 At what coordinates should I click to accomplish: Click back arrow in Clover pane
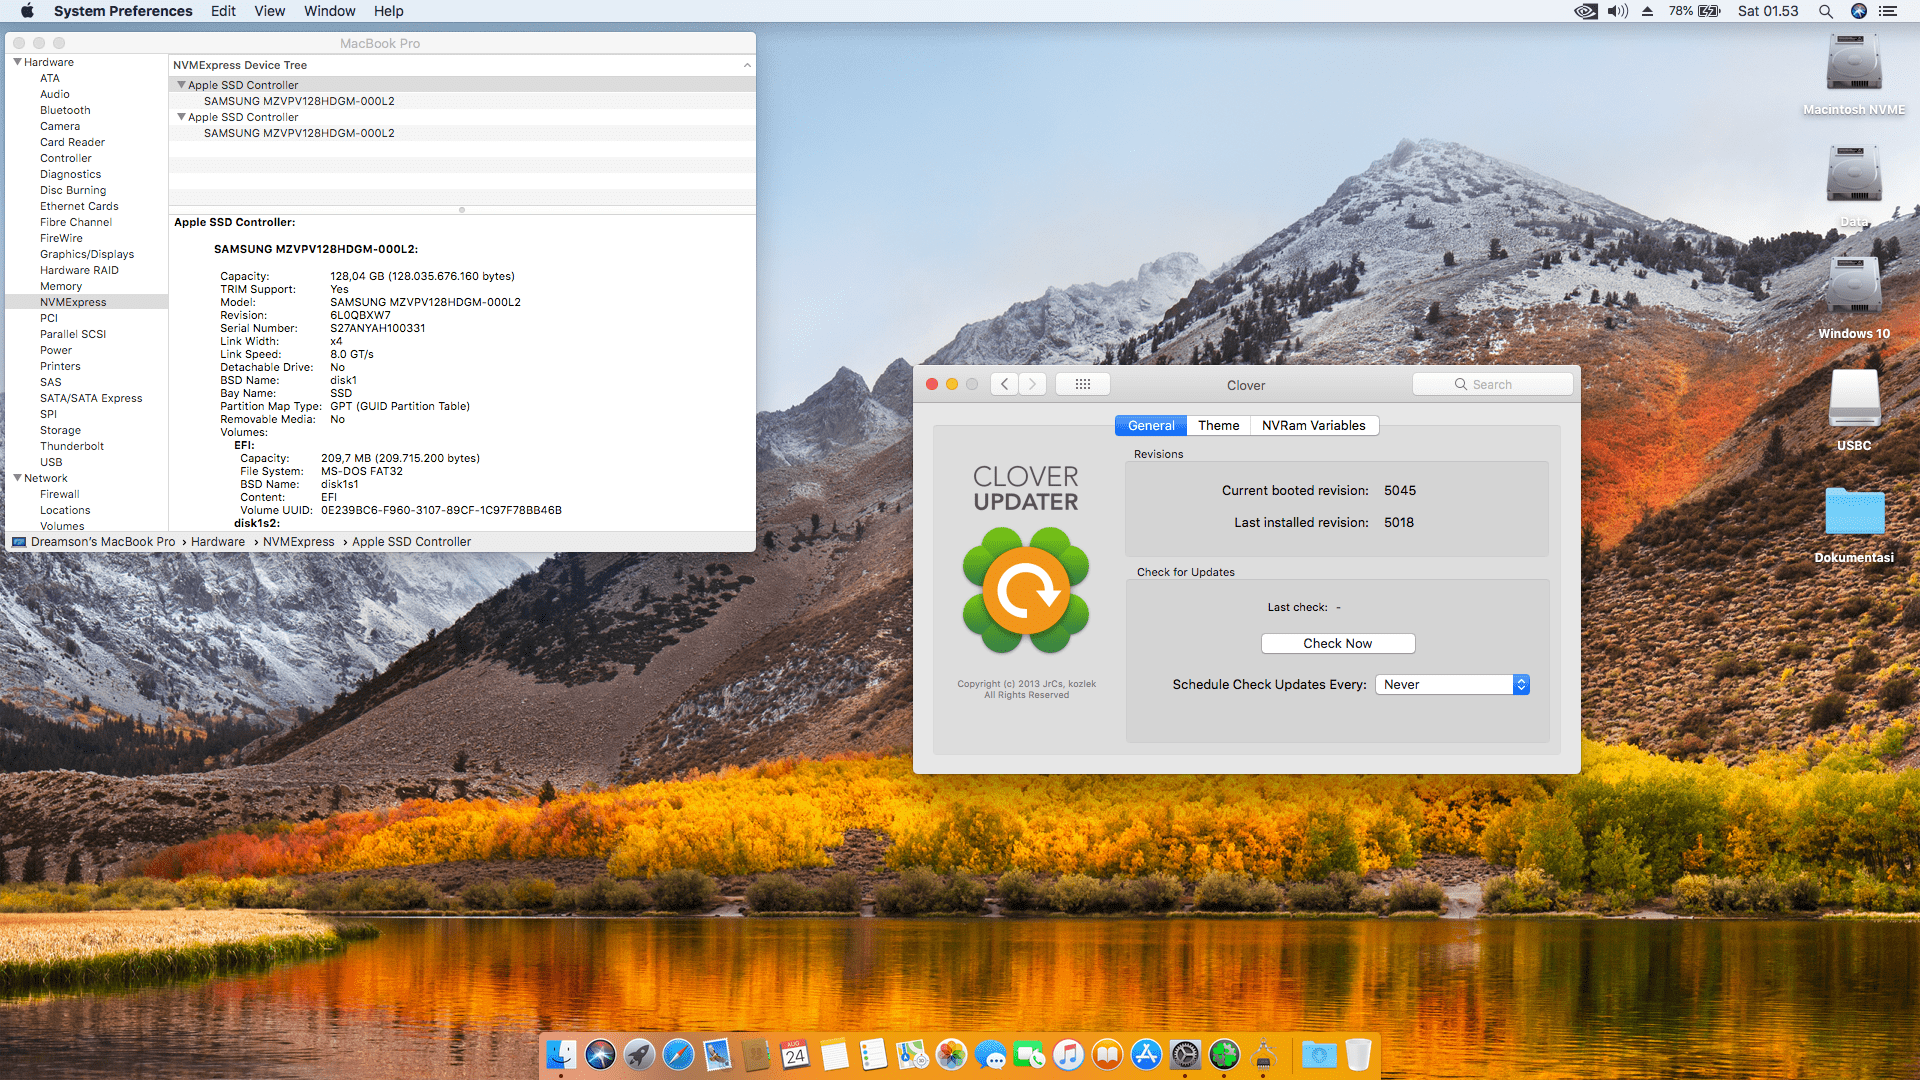point(1004,384)
